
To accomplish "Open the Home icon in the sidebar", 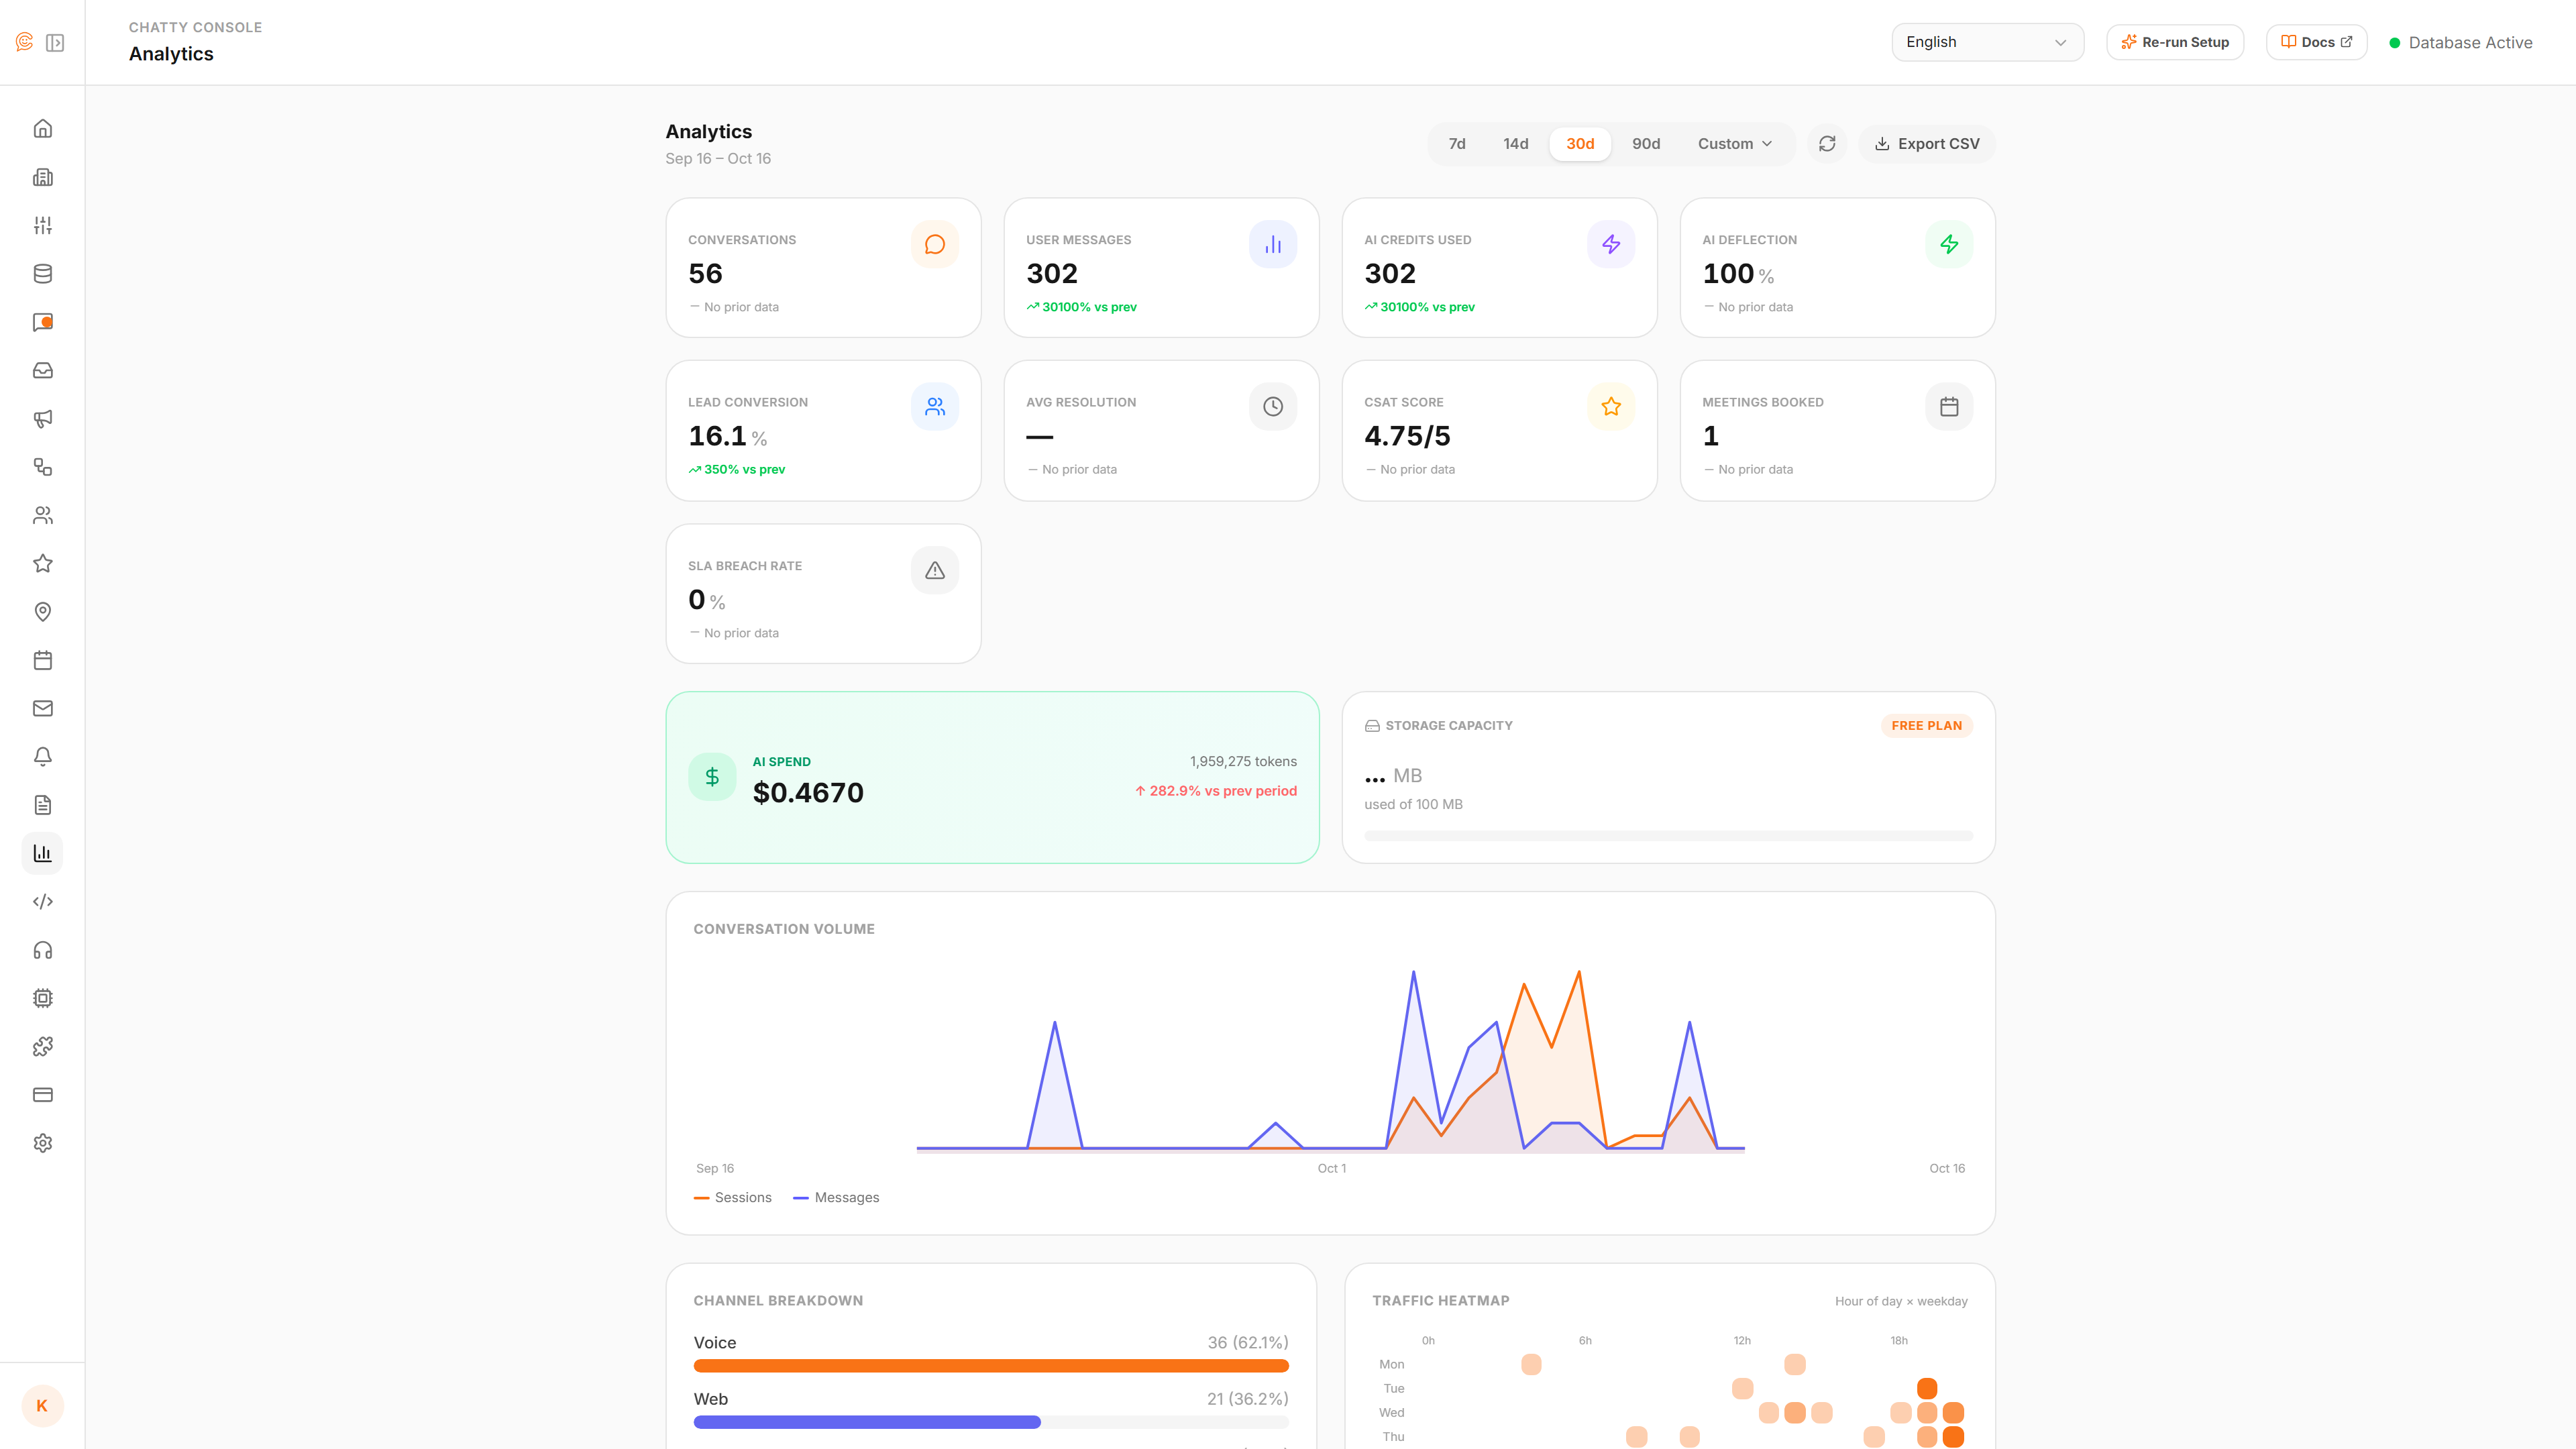I will (43, 129).
